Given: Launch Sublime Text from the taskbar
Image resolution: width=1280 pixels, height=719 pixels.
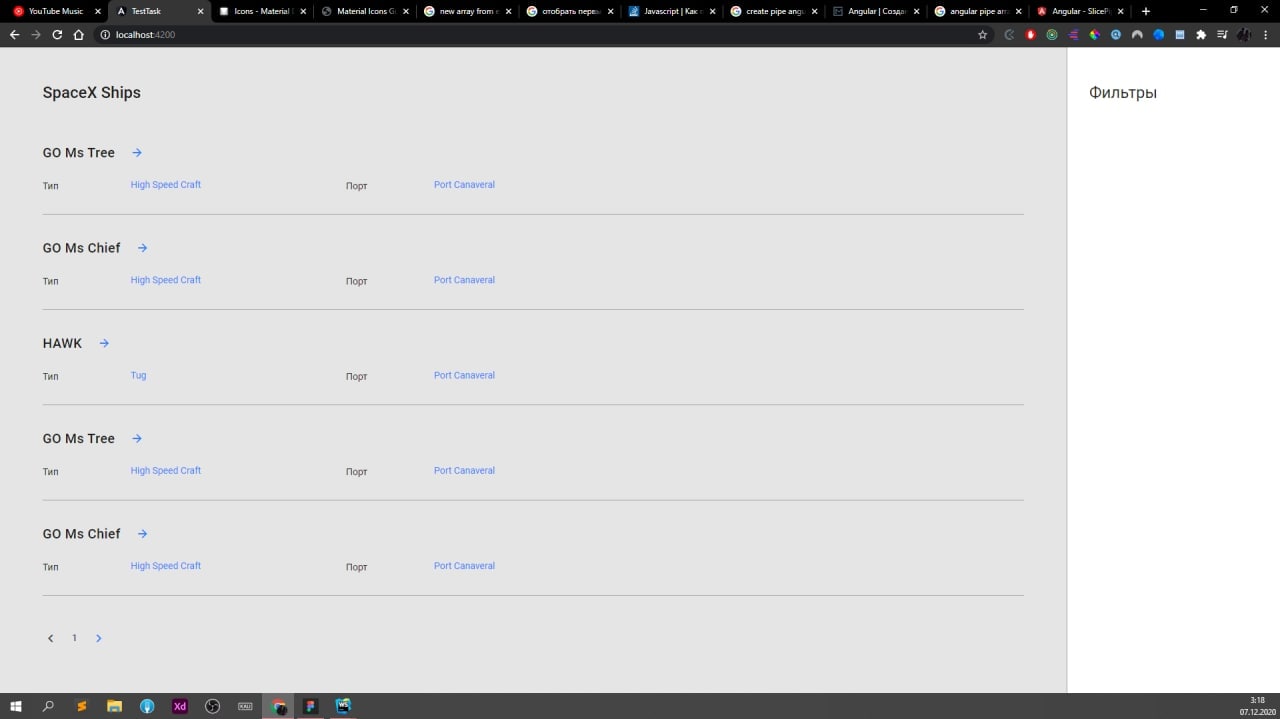Looking at the screenshot, I should click(x=81, y=706).
